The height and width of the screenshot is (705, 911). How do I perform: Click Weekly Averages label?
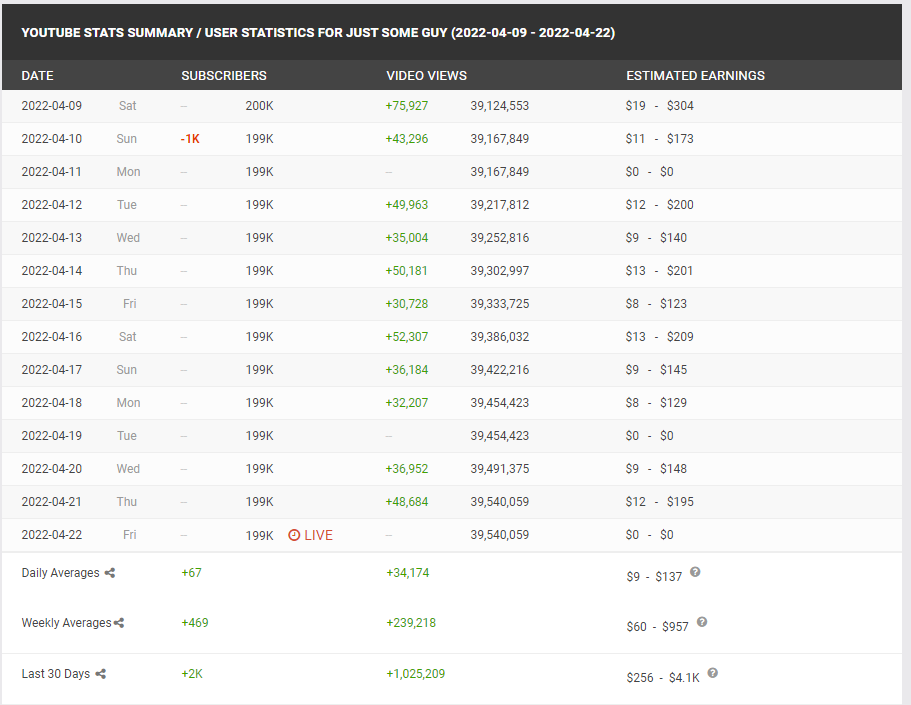pos(66,623)
